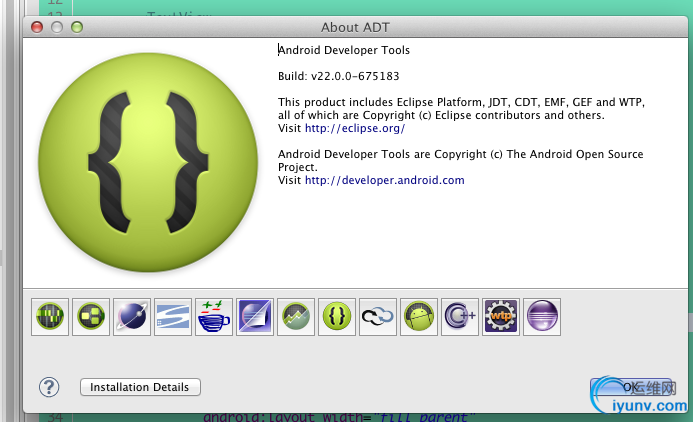Screen dimensions: 693x422
Task: Open the blue planet with orbit ring feature icon
Action: click(x=132, y=316)
